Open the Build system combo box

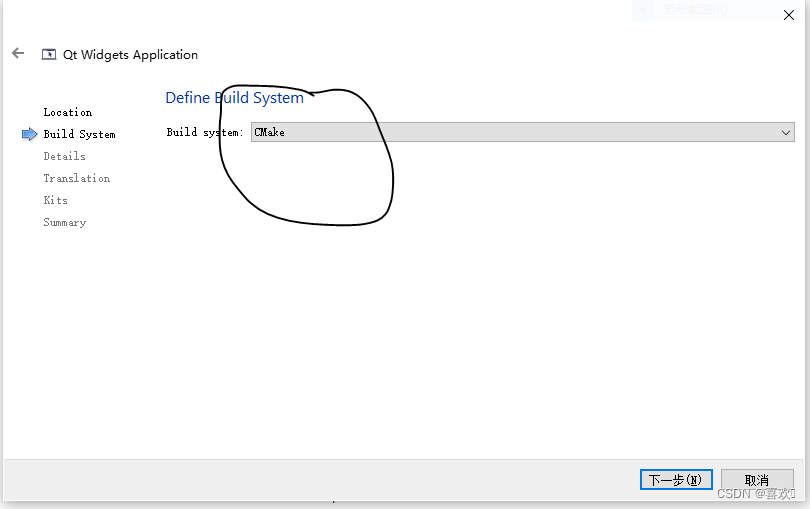[x=522, y=132]
